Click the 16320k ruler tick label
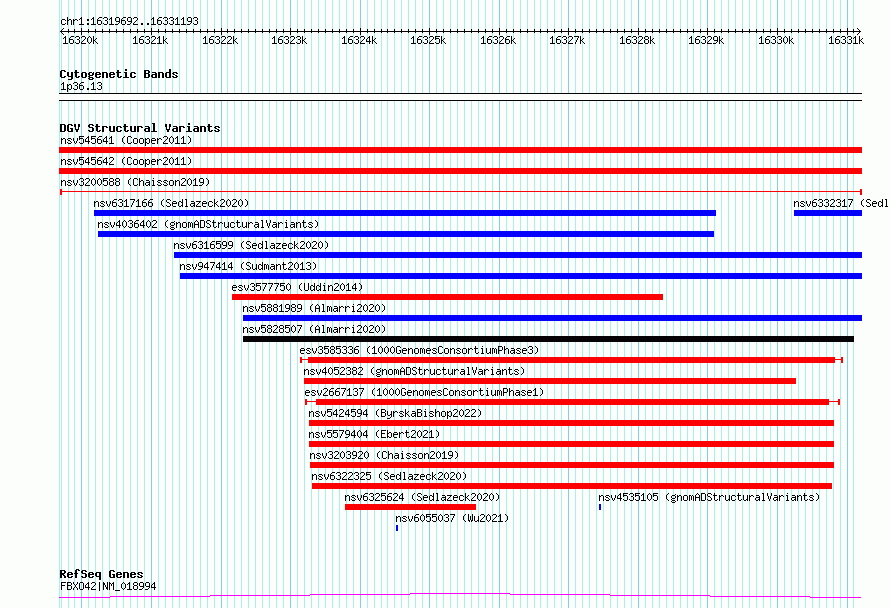Image resolution: width=890 pixels, height=608 pixels. coord(80,40)
